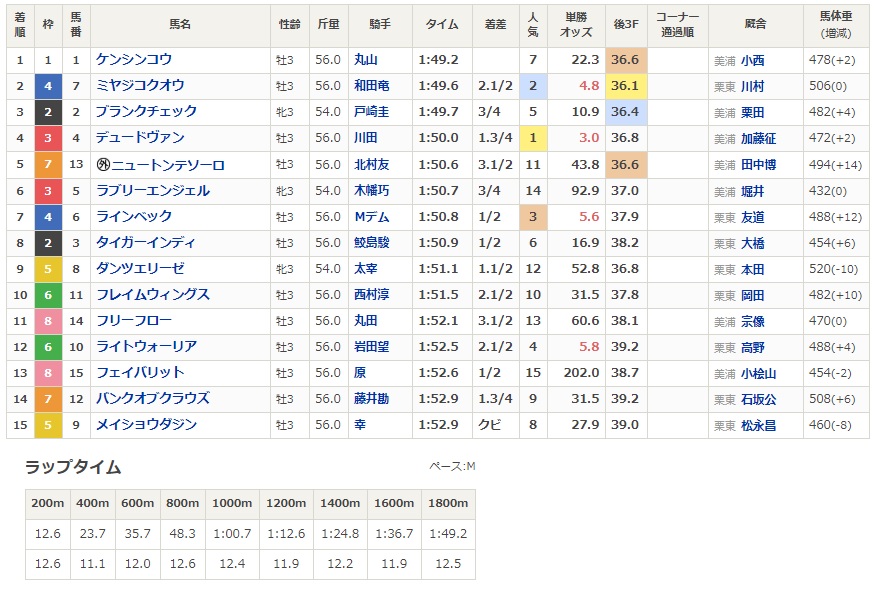This screenshot has width=878, height=590.
Task: Click the blue frame 4 swatch for ミヤジコクオウ
Action: tap(48, 86)
